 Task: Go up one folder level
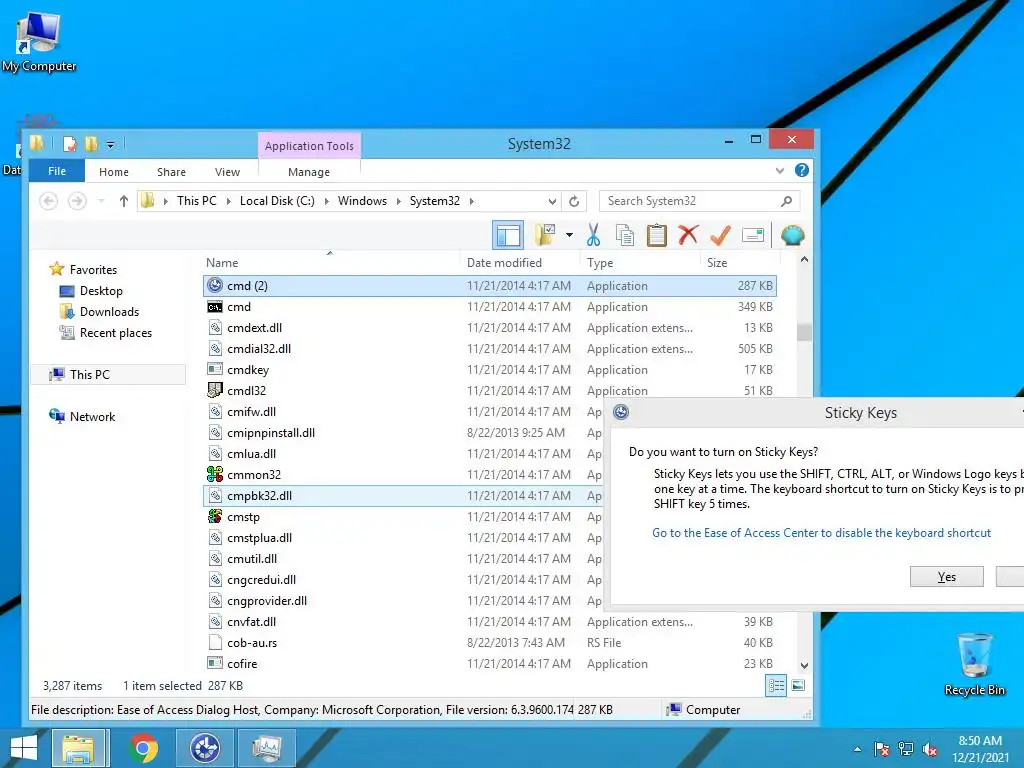[123, 201]
